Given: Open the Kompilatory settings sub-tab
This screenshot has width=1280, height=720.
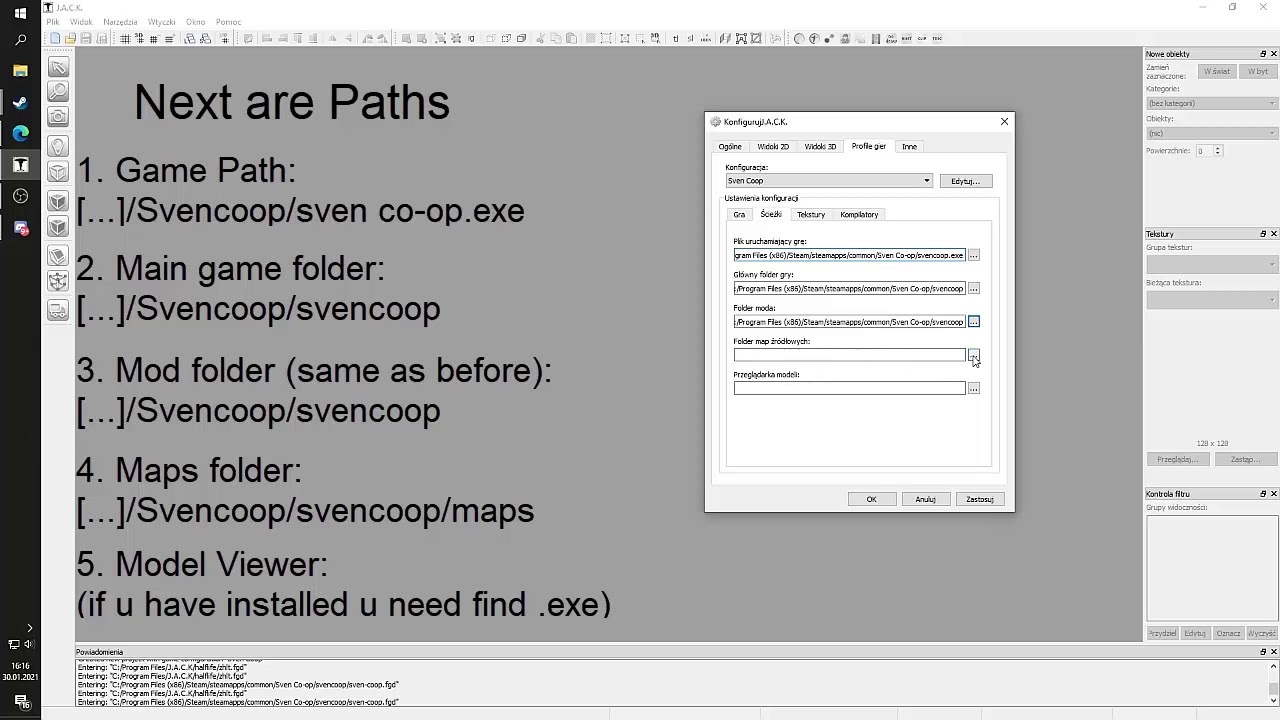Looking at the screenshot, I should (x=859, y=215).
